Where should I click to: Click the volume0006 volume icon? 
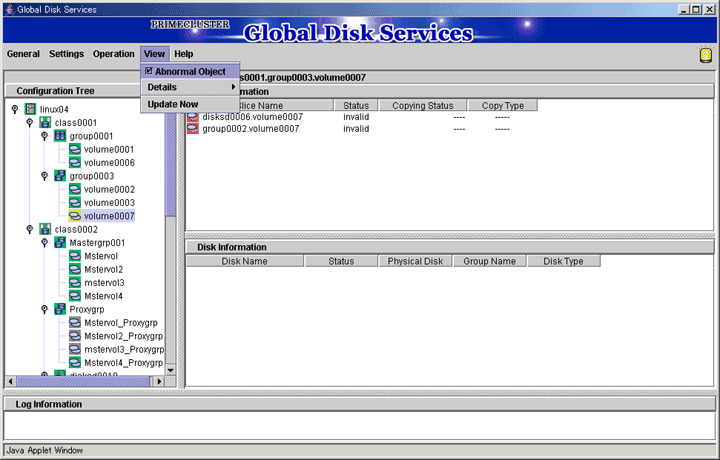pos(74,163)
